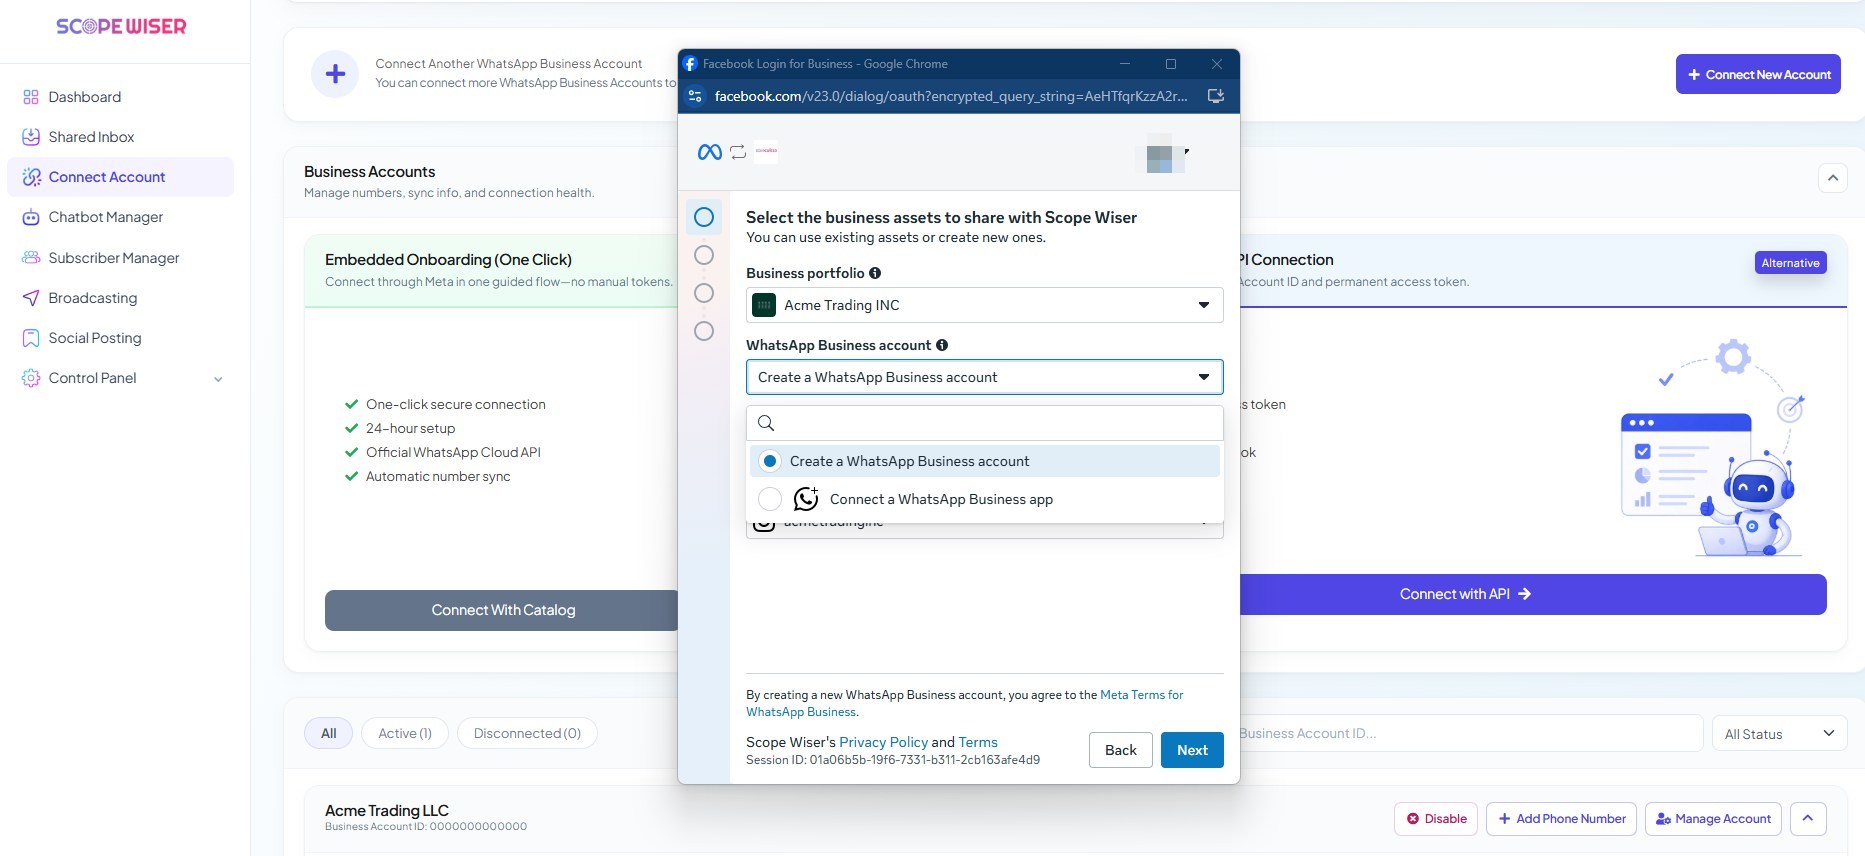The width and height of the screenshot is (1865, 856).
Task: Select the 'Connect a WhatsApp Business app' radio
Action: (x=769, y=499)
